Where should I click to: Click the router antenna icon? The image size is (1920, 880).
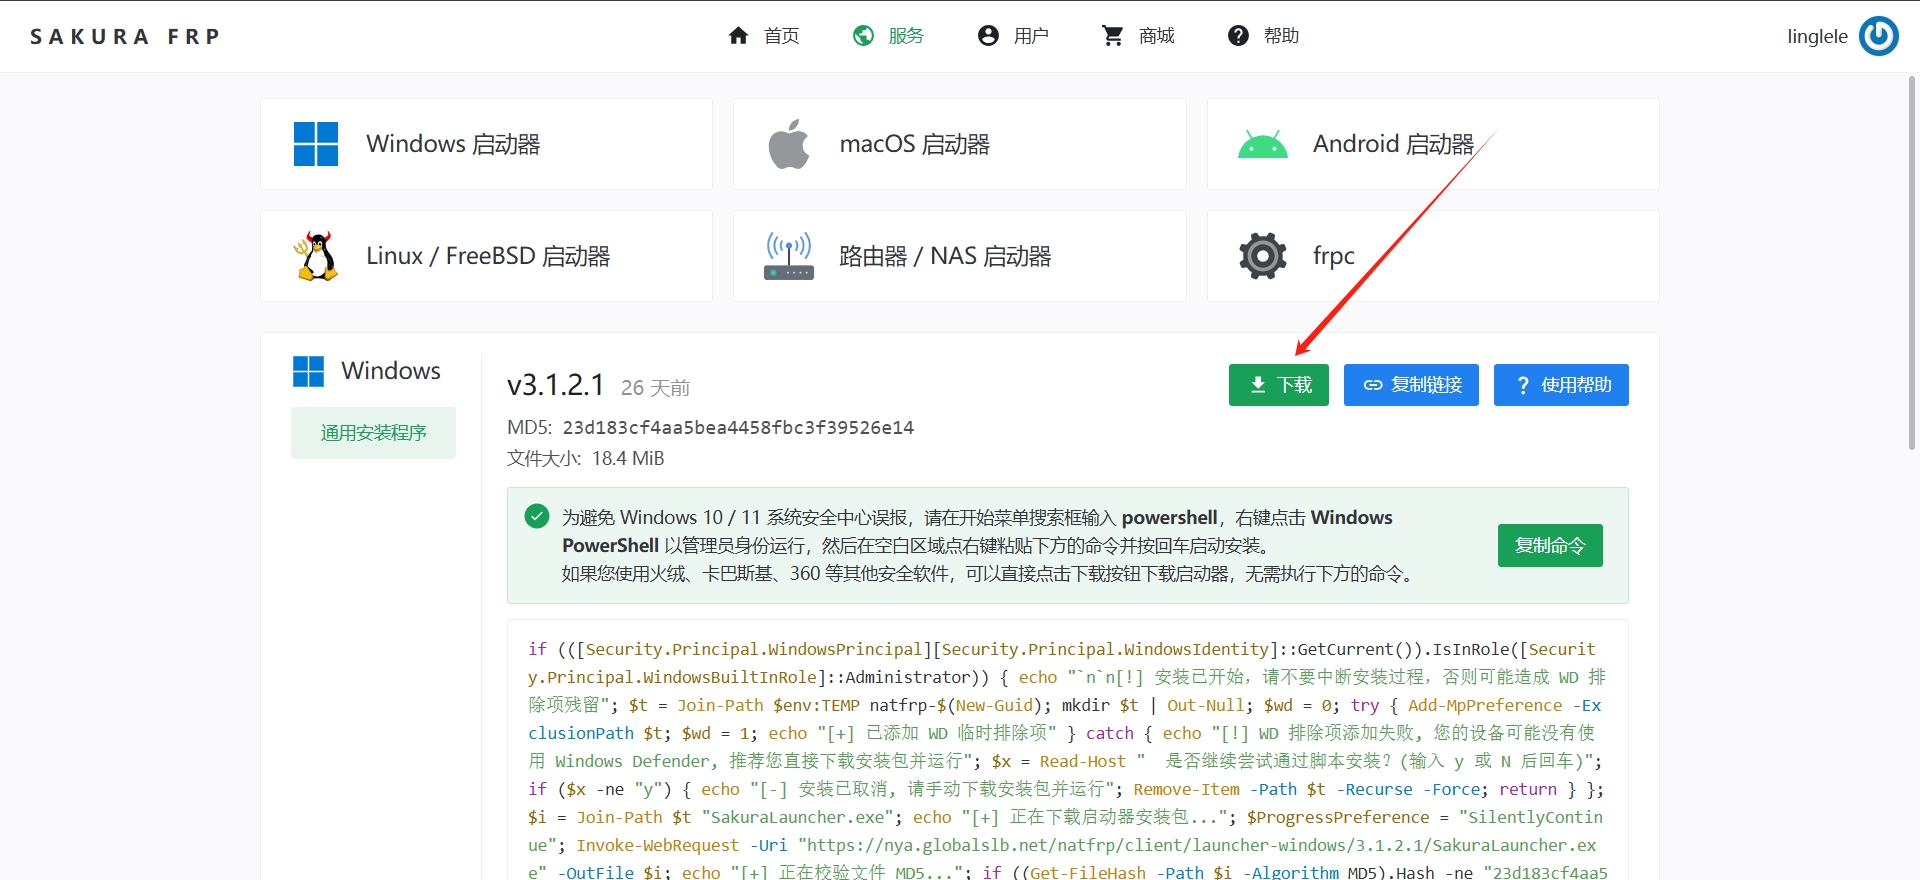(x=789, y=256)
